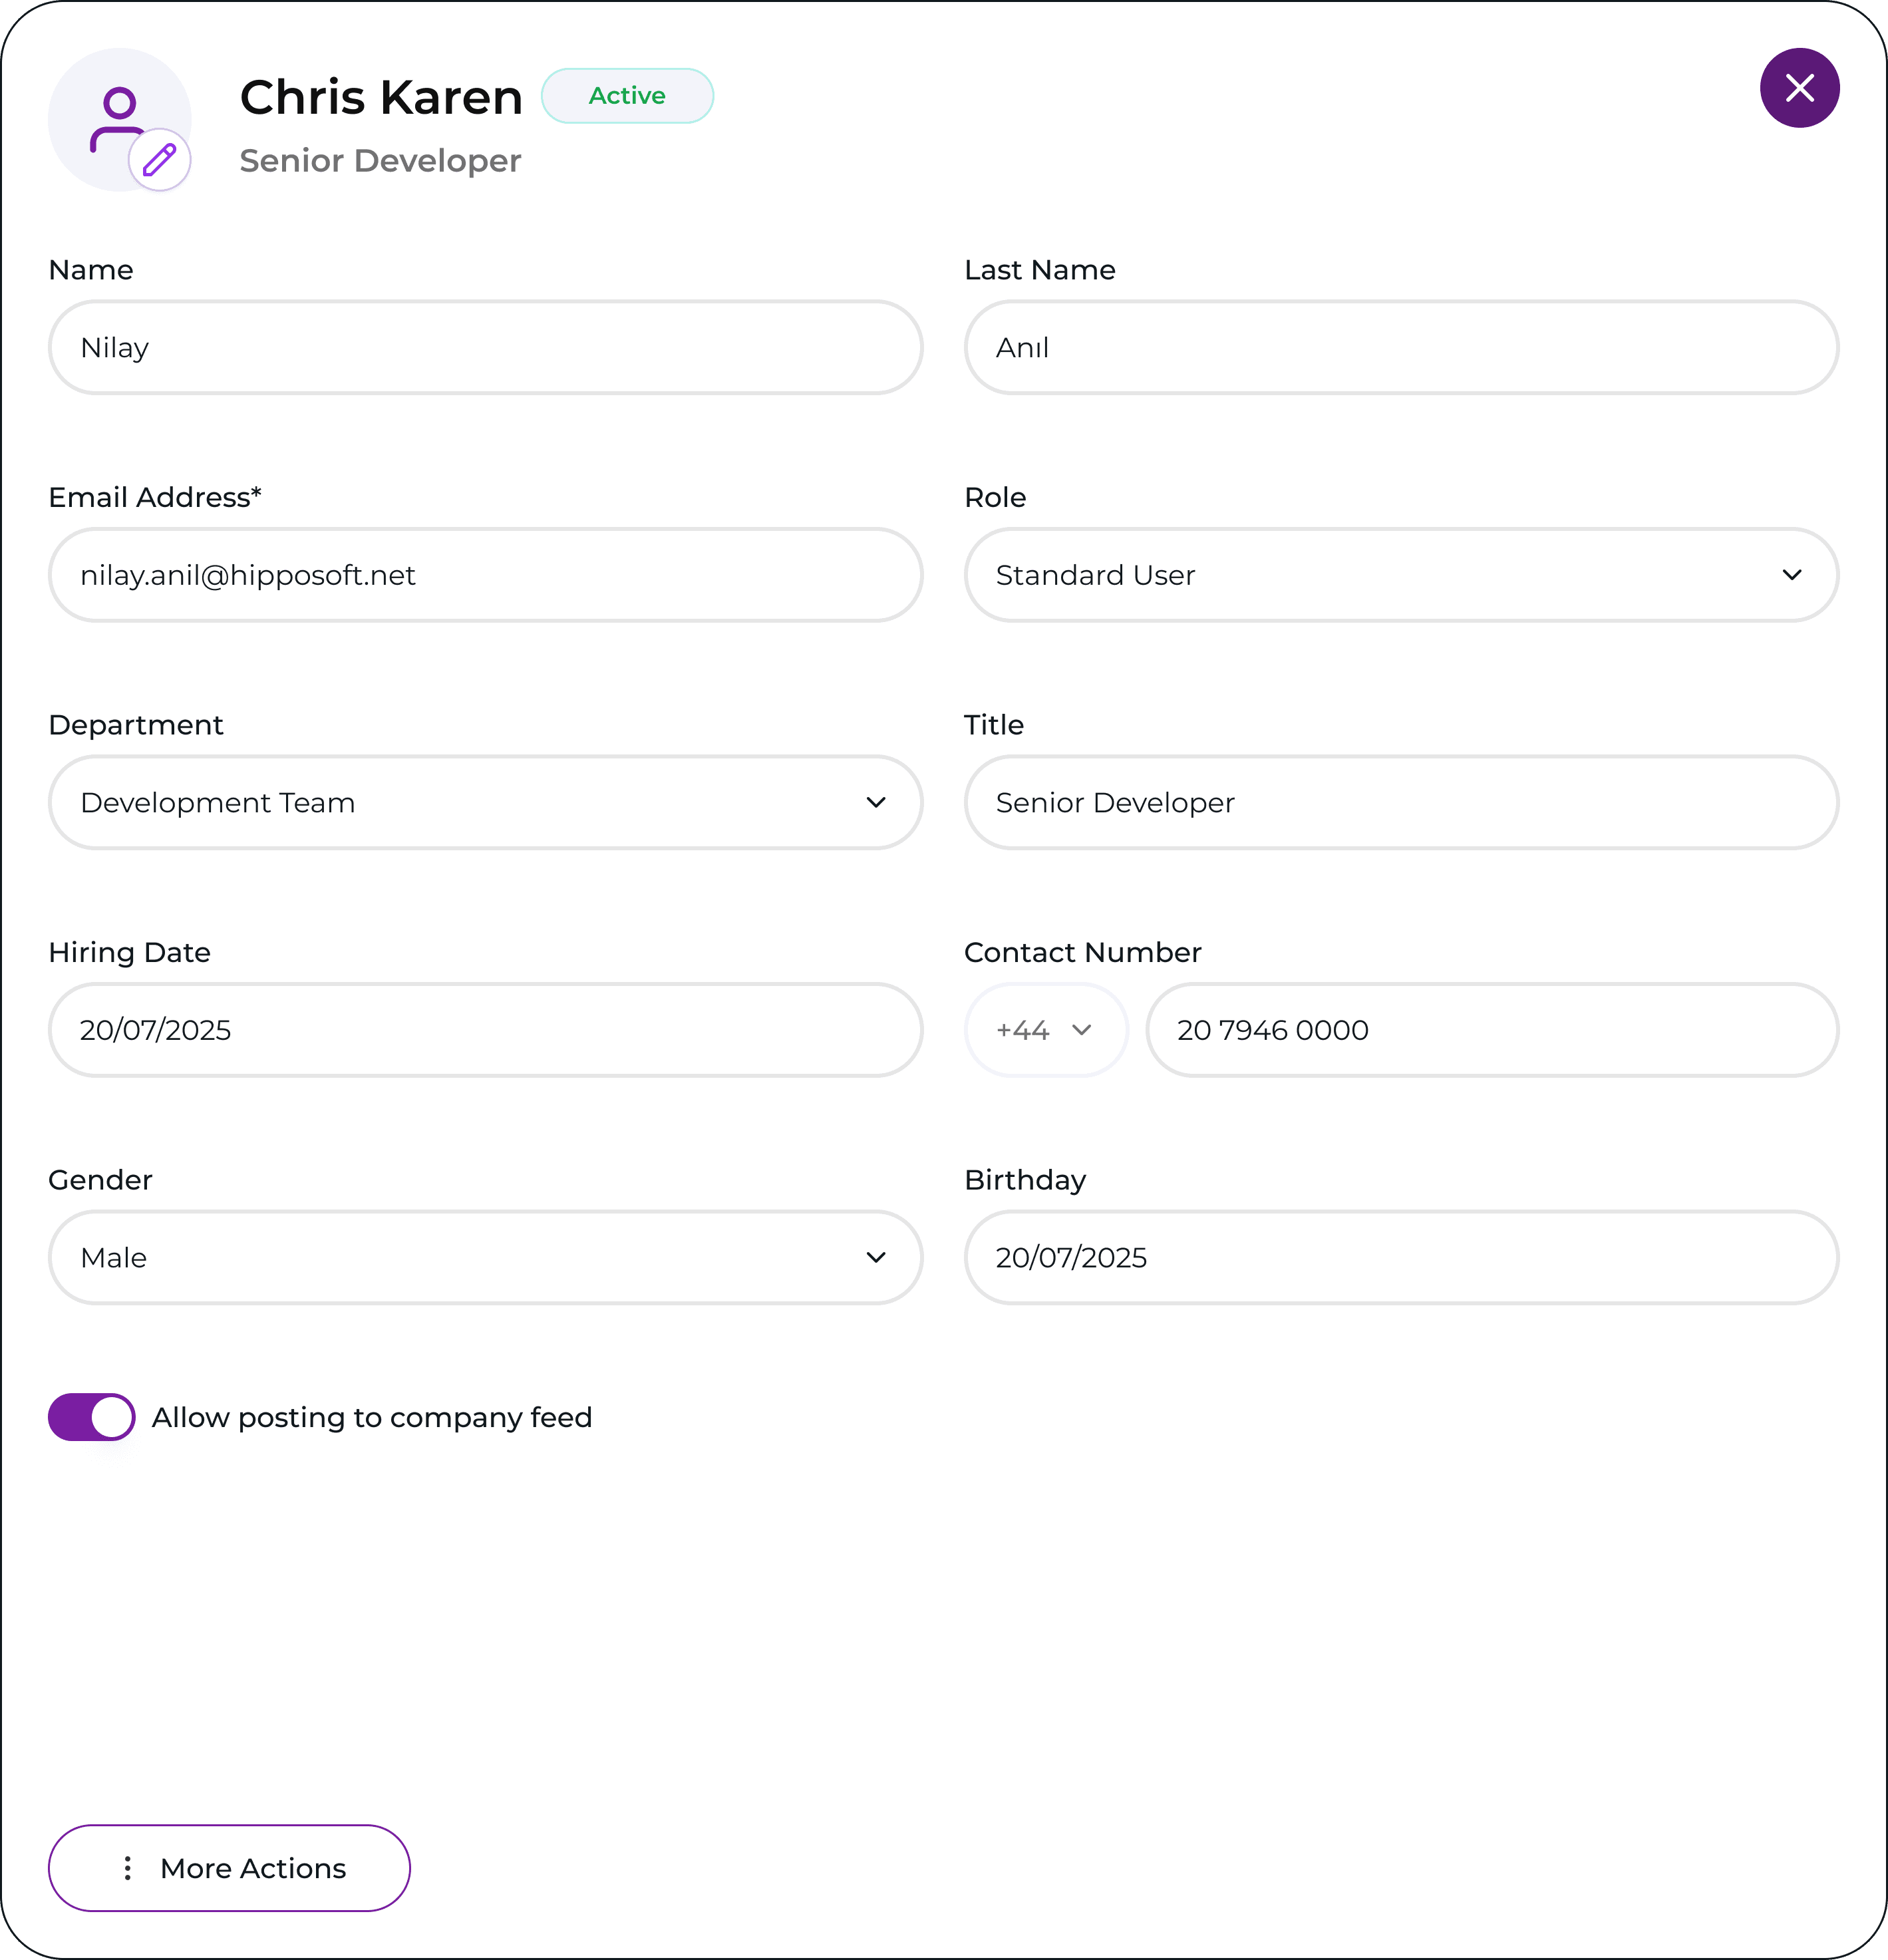Click the Last Name input field
The width and height of the screenshot is (1888, 1960).
pyautogui.click(x=1400, y=348)
